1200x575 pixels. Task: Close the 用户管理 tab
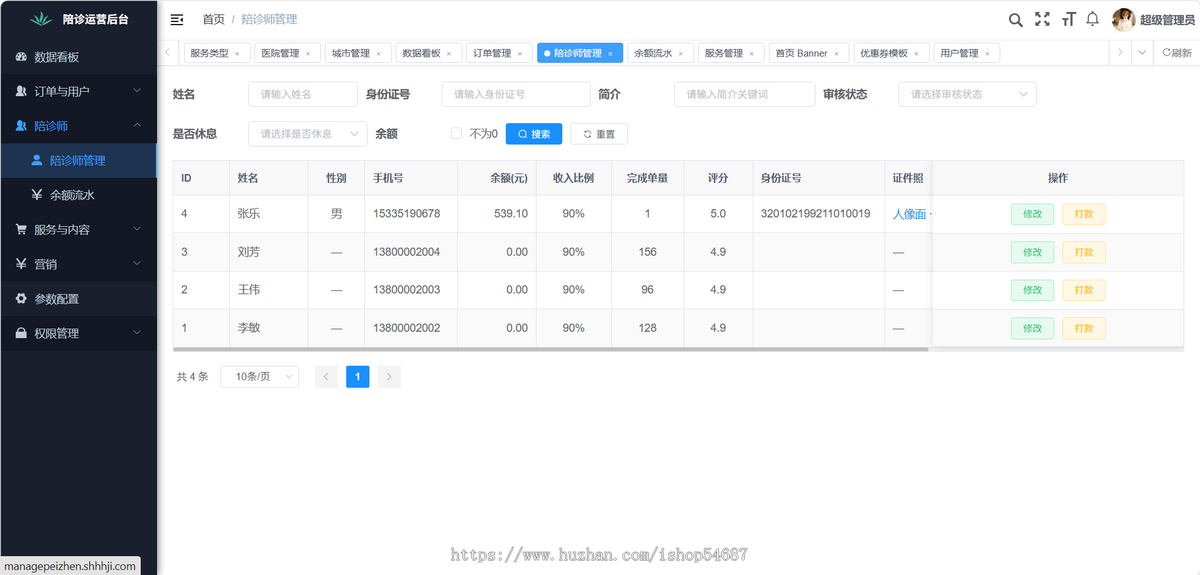tap(987, 54)
